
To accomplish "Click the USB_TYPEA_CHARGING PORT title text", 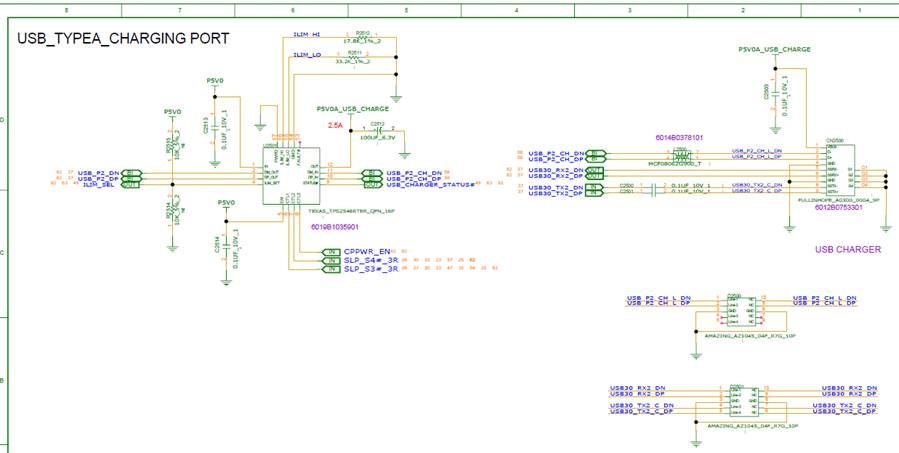I will 123,38.
